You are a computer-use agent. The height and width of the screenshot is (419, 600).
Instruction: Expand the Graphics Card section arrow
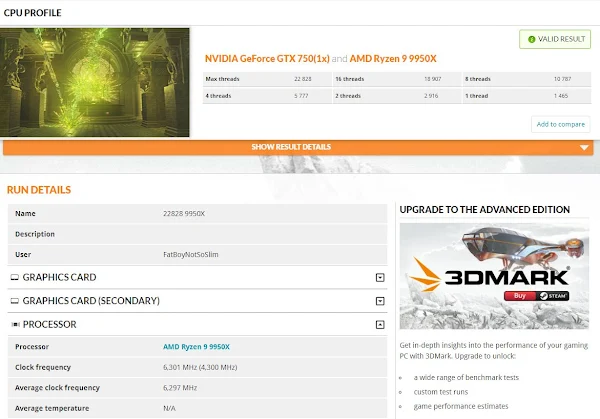380,277
